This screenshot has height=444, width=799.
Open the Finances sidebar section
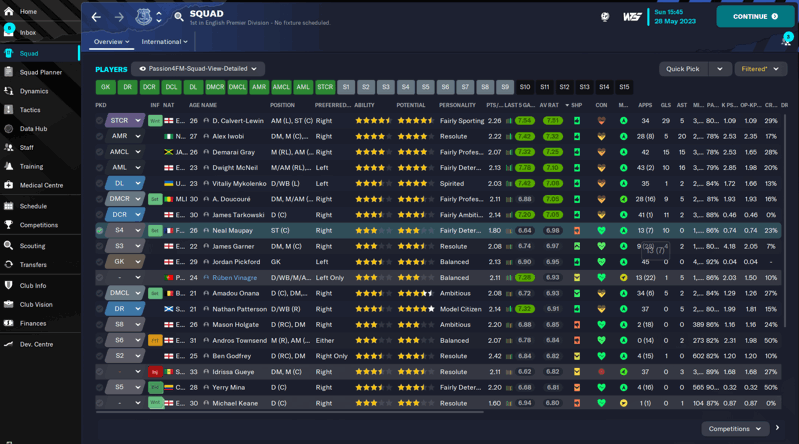tap(32, 323)
